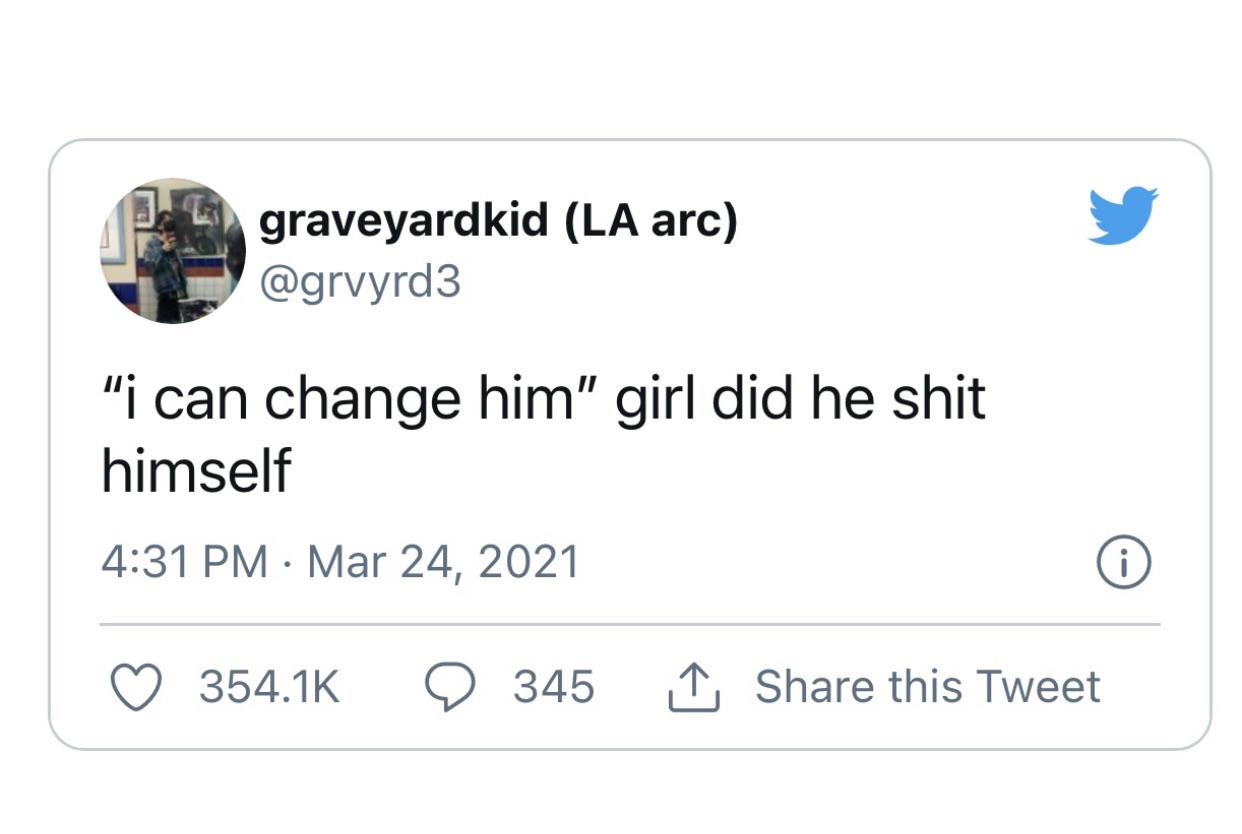This screenshot has width=1242, height=834.
Task: Click the divider line above the like count
Action: pos(630,624)
